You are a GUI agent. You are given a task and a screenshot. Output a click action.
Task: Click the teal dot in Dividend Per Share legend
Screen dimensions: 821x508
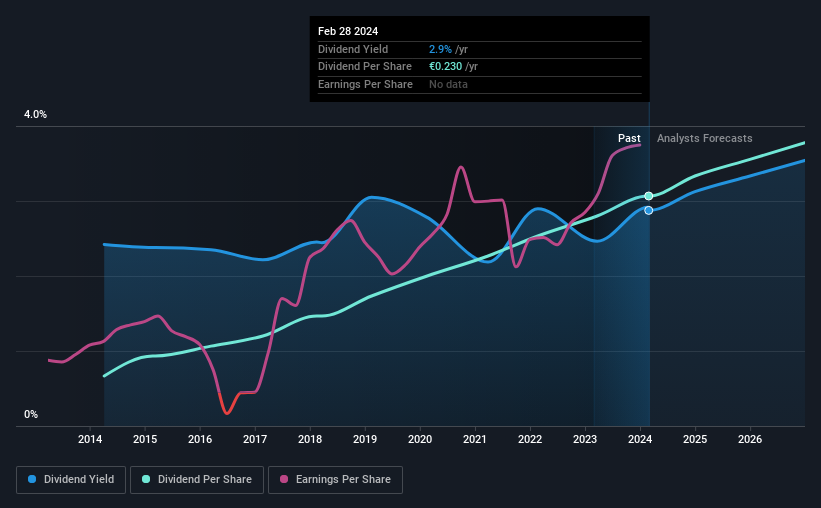point(146,479)
